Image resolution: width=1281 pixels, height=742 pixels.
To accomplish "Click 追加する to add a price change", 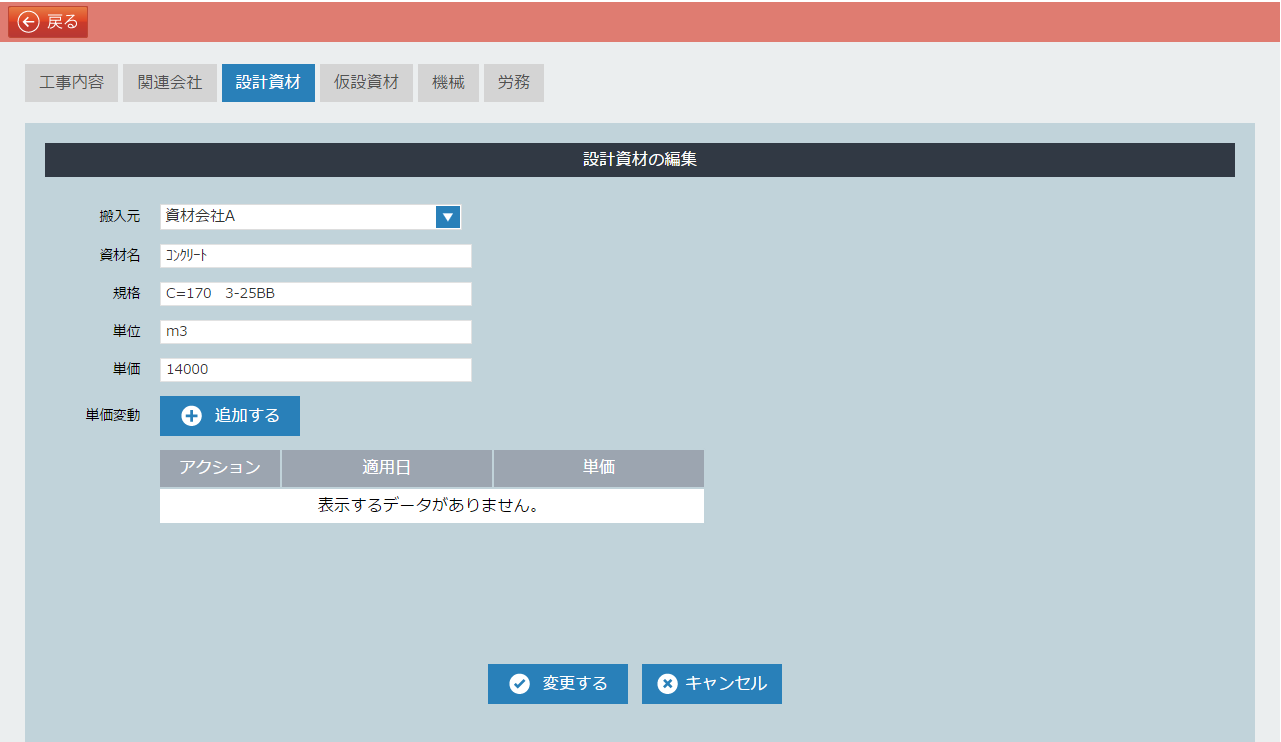I will tap(230, 416).
